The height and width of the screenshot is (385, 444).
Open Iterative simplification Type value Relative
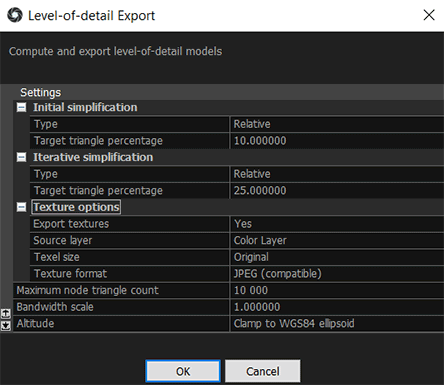click(x=337, y=174)
